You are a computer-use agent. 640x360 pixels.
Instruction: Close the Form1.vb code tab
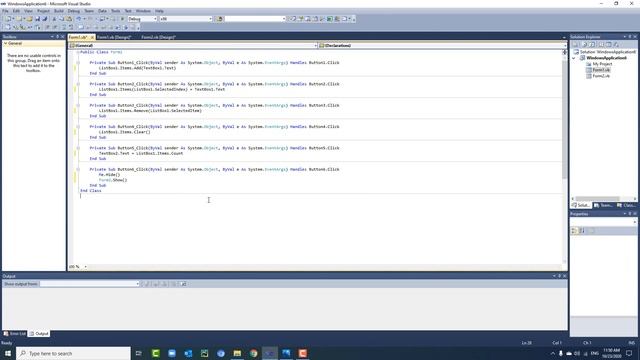pyautogui.click(x=92, y=37)
